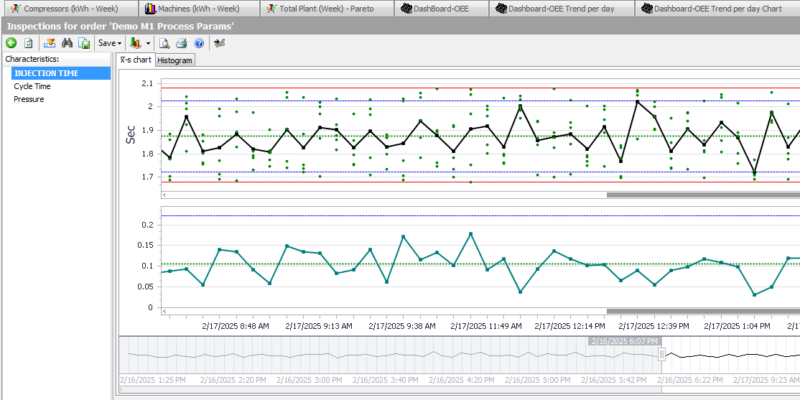The width and height of the screenshot is (800, 400).
Task: Select INJECTION TIME characteristic
Action: [x=61, y=73]
